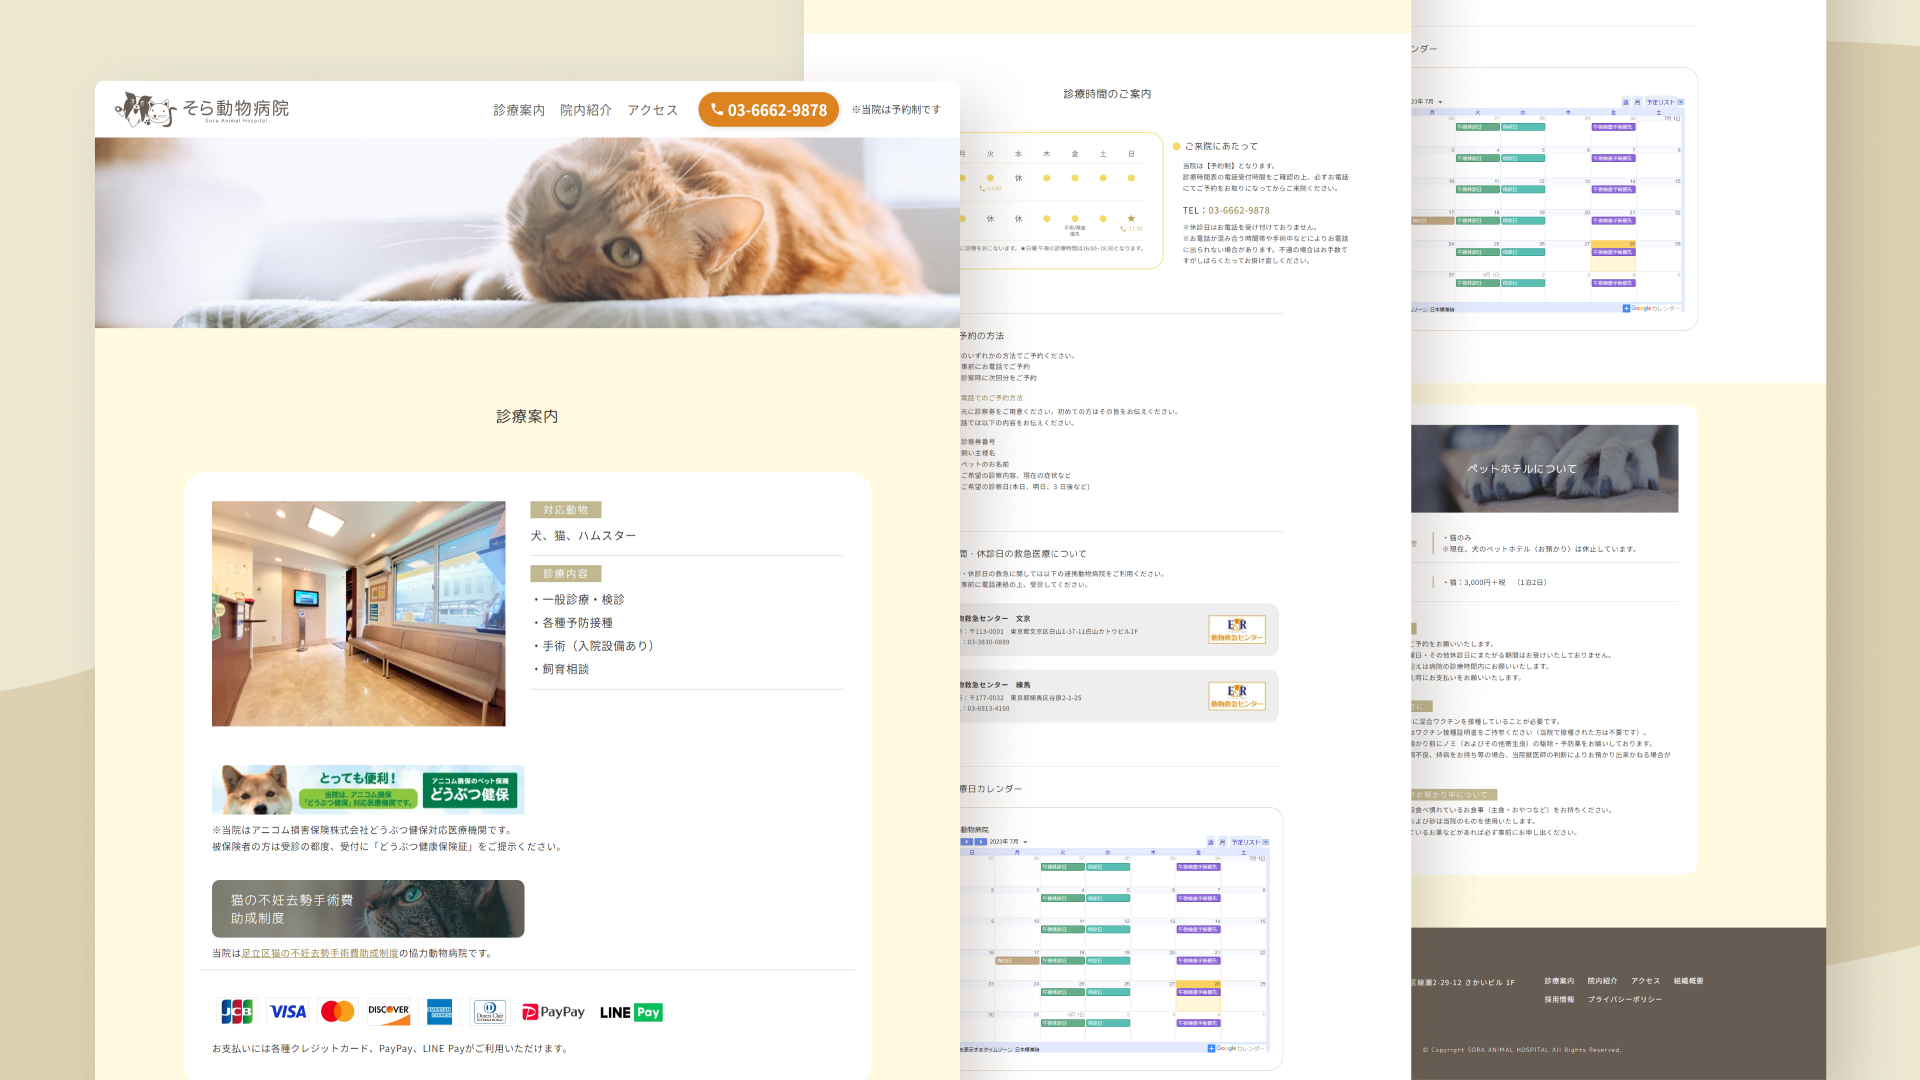Open the 猫の不妊去勢手術費助成制度 banner
This screenshot has width=1920, height=1080.
tap(368, 908)
